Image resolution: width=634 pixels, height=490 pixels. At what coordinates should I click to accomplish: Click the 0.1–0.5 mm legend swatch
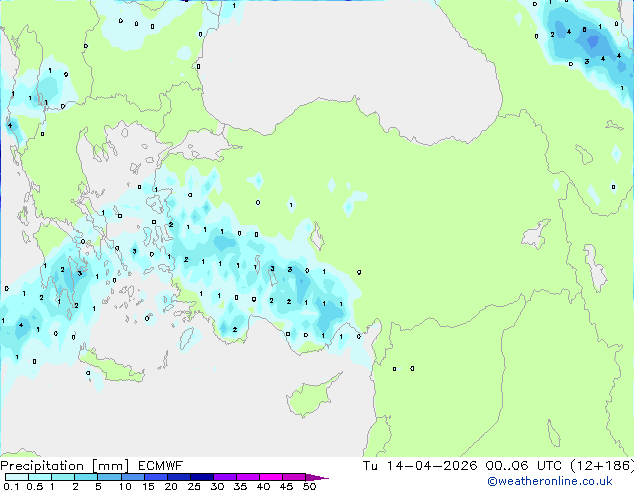(x=17, y=477)
